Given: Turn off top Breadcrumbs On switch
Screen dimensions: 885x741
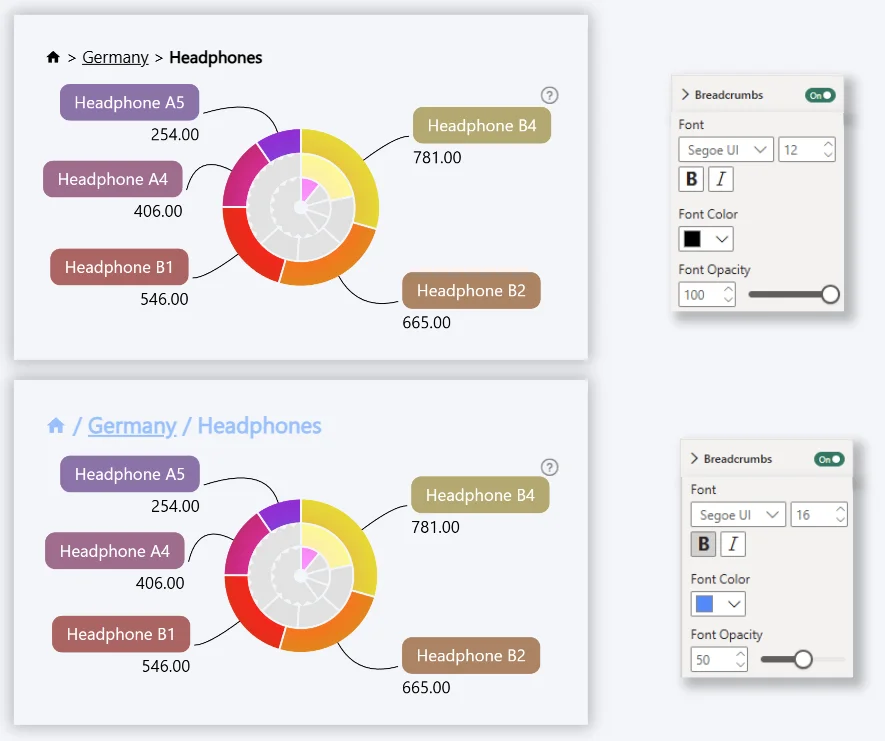Looking at the screenshot, I should 820,95.
